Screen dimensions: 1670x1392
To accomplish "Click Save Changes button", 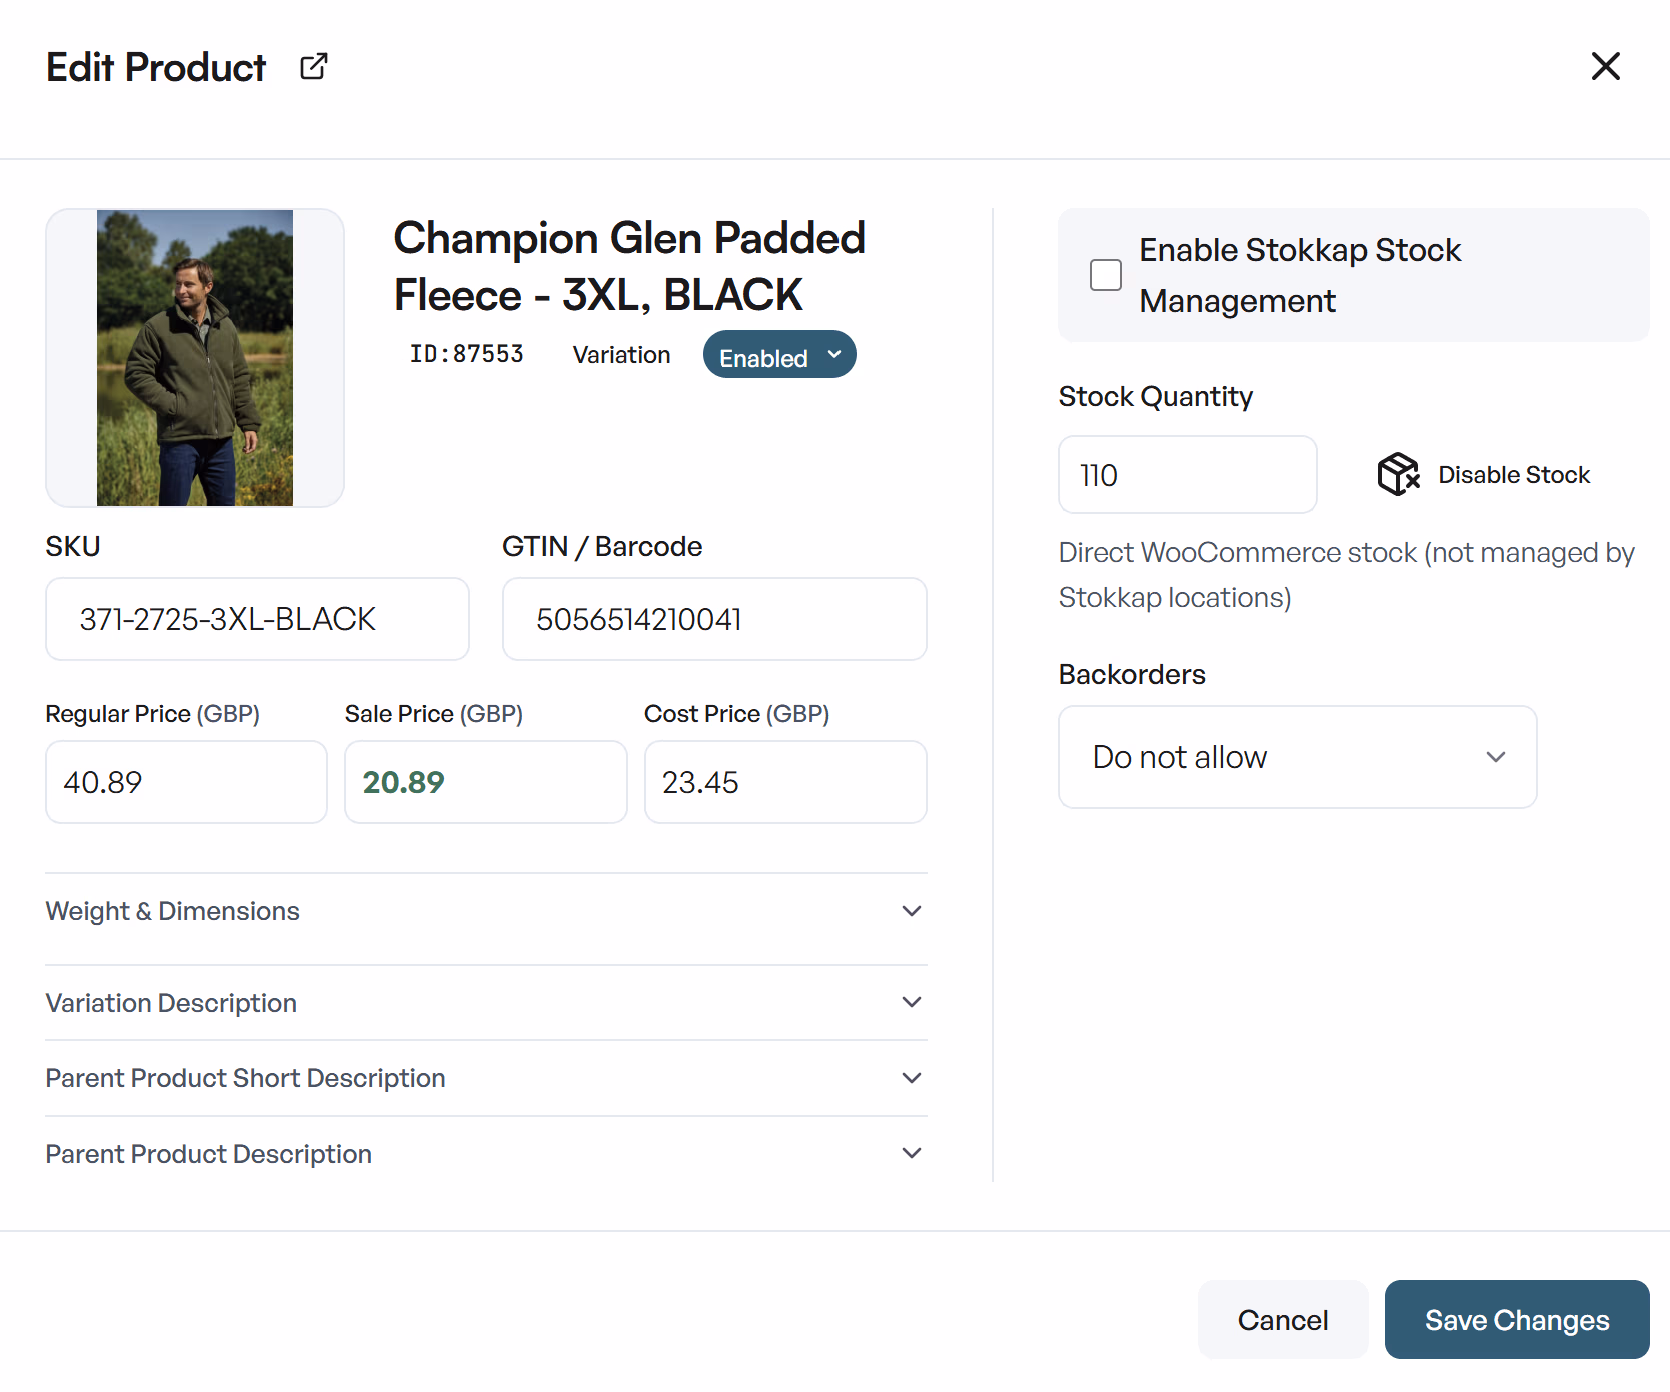I will pyautogui.click(x=1517, y=1320).
